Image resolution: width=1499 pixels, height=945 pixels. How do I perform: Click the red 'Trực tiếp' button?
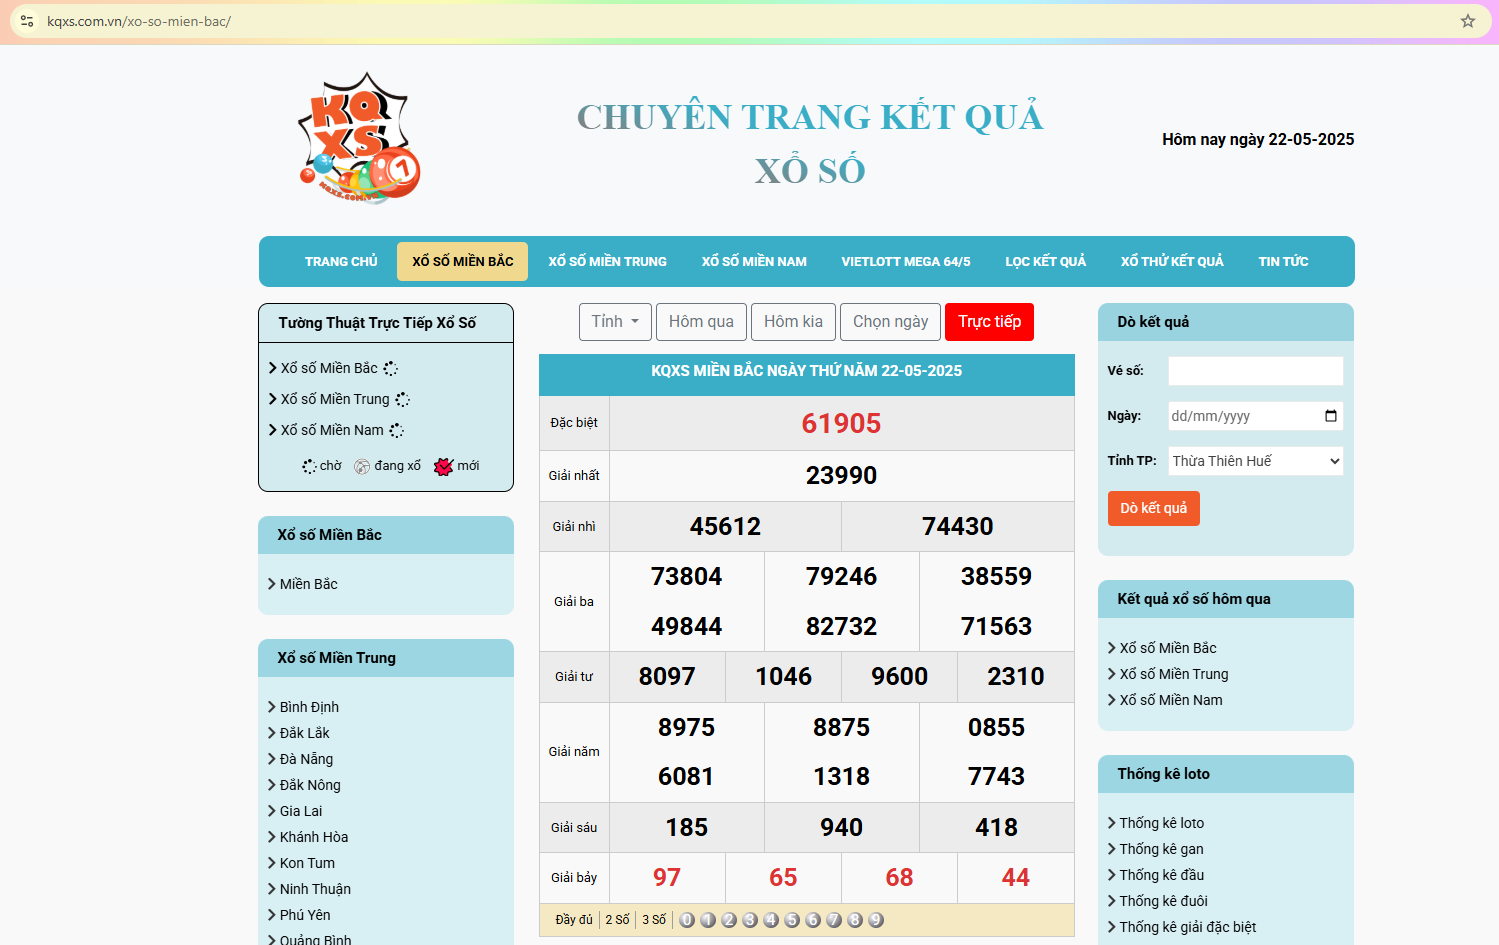[989, 322]
